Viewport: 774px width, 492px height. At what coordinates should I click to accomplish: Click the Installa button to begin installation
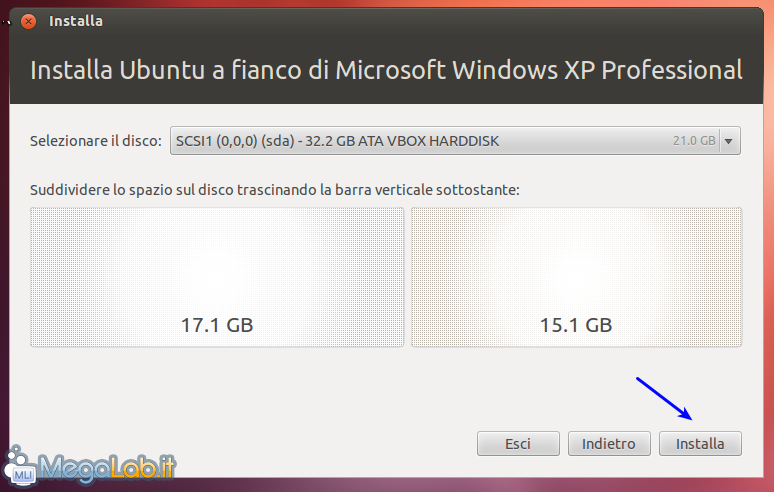tap(700, 444)
